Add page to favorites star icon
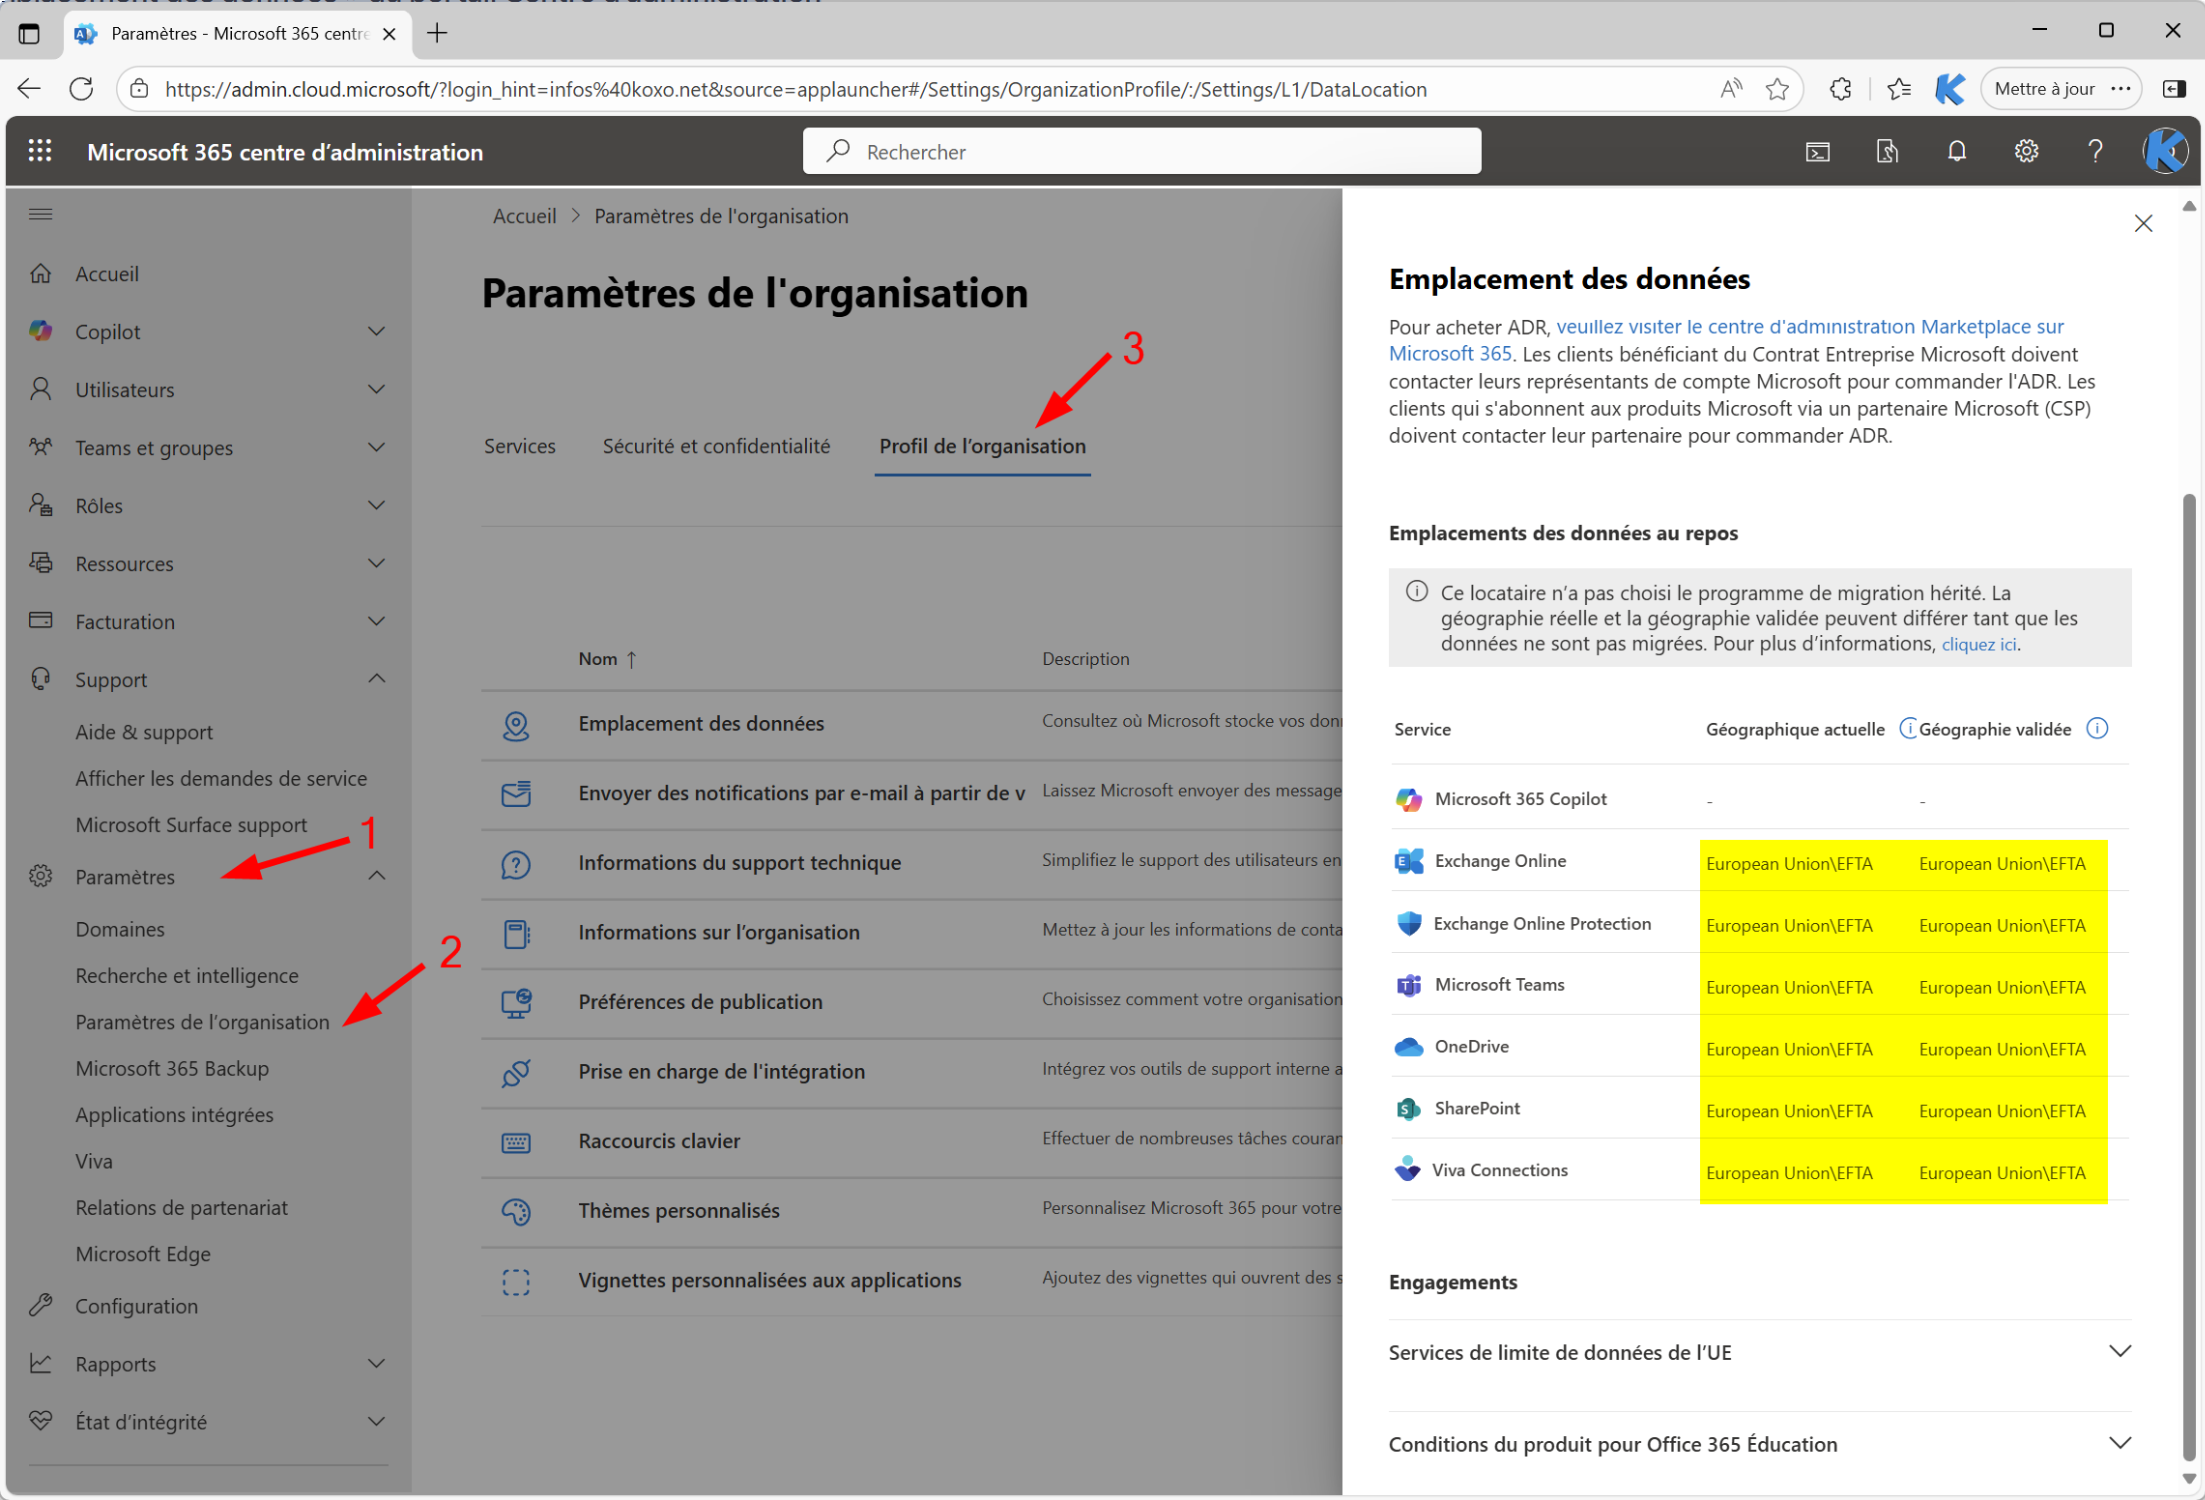This screenshot has height=1500, width=2205. [1777, 89]
